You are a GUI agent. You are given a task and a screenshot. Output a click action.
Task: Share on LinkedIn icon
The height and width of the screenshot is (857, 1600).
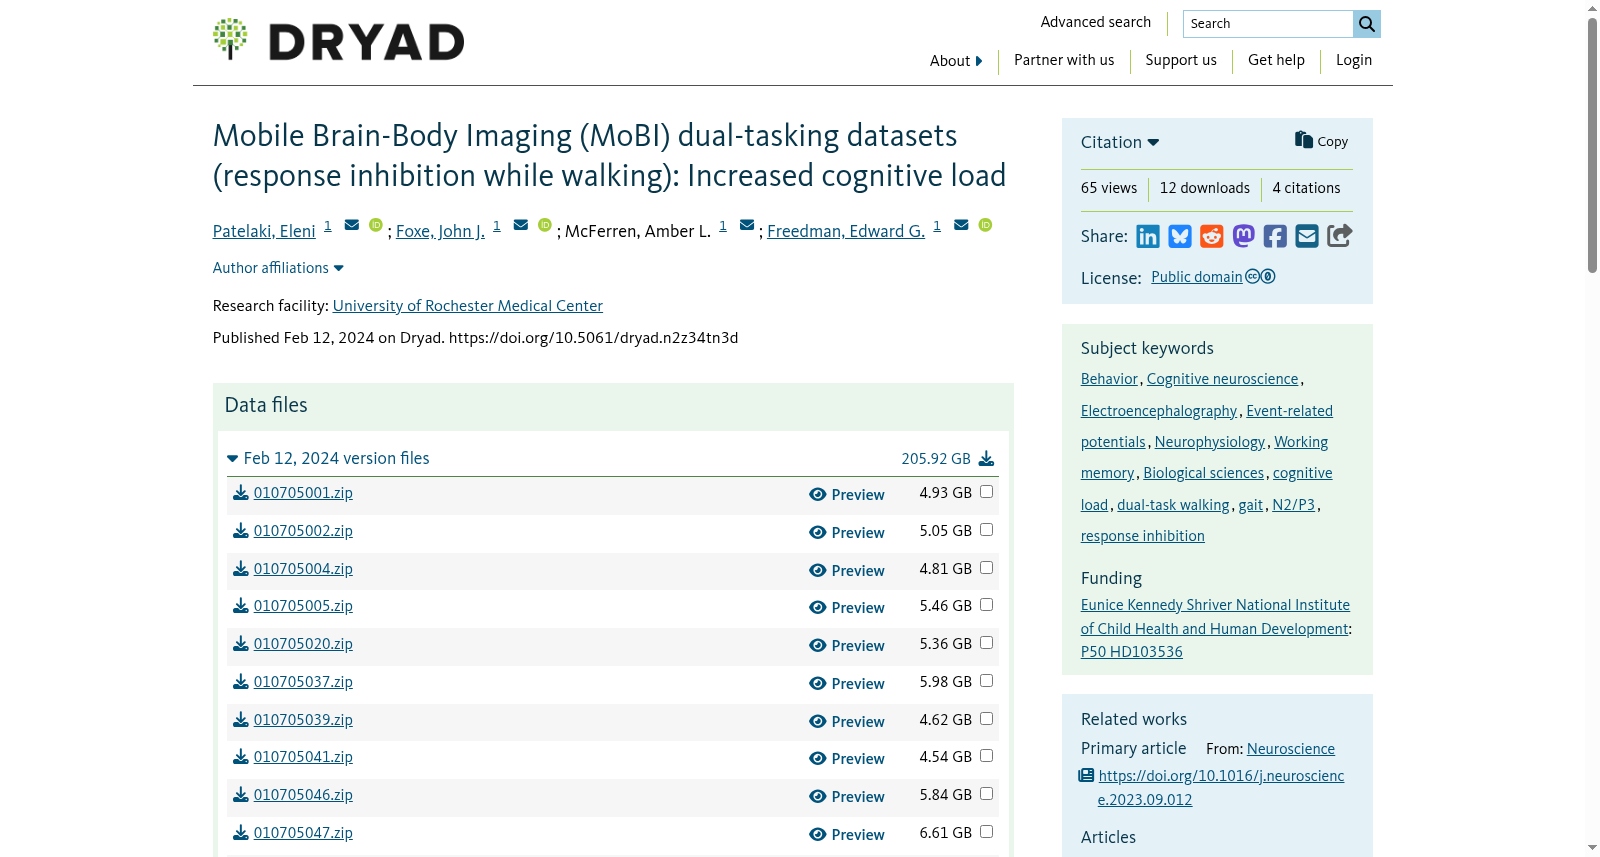point(1148,236)
